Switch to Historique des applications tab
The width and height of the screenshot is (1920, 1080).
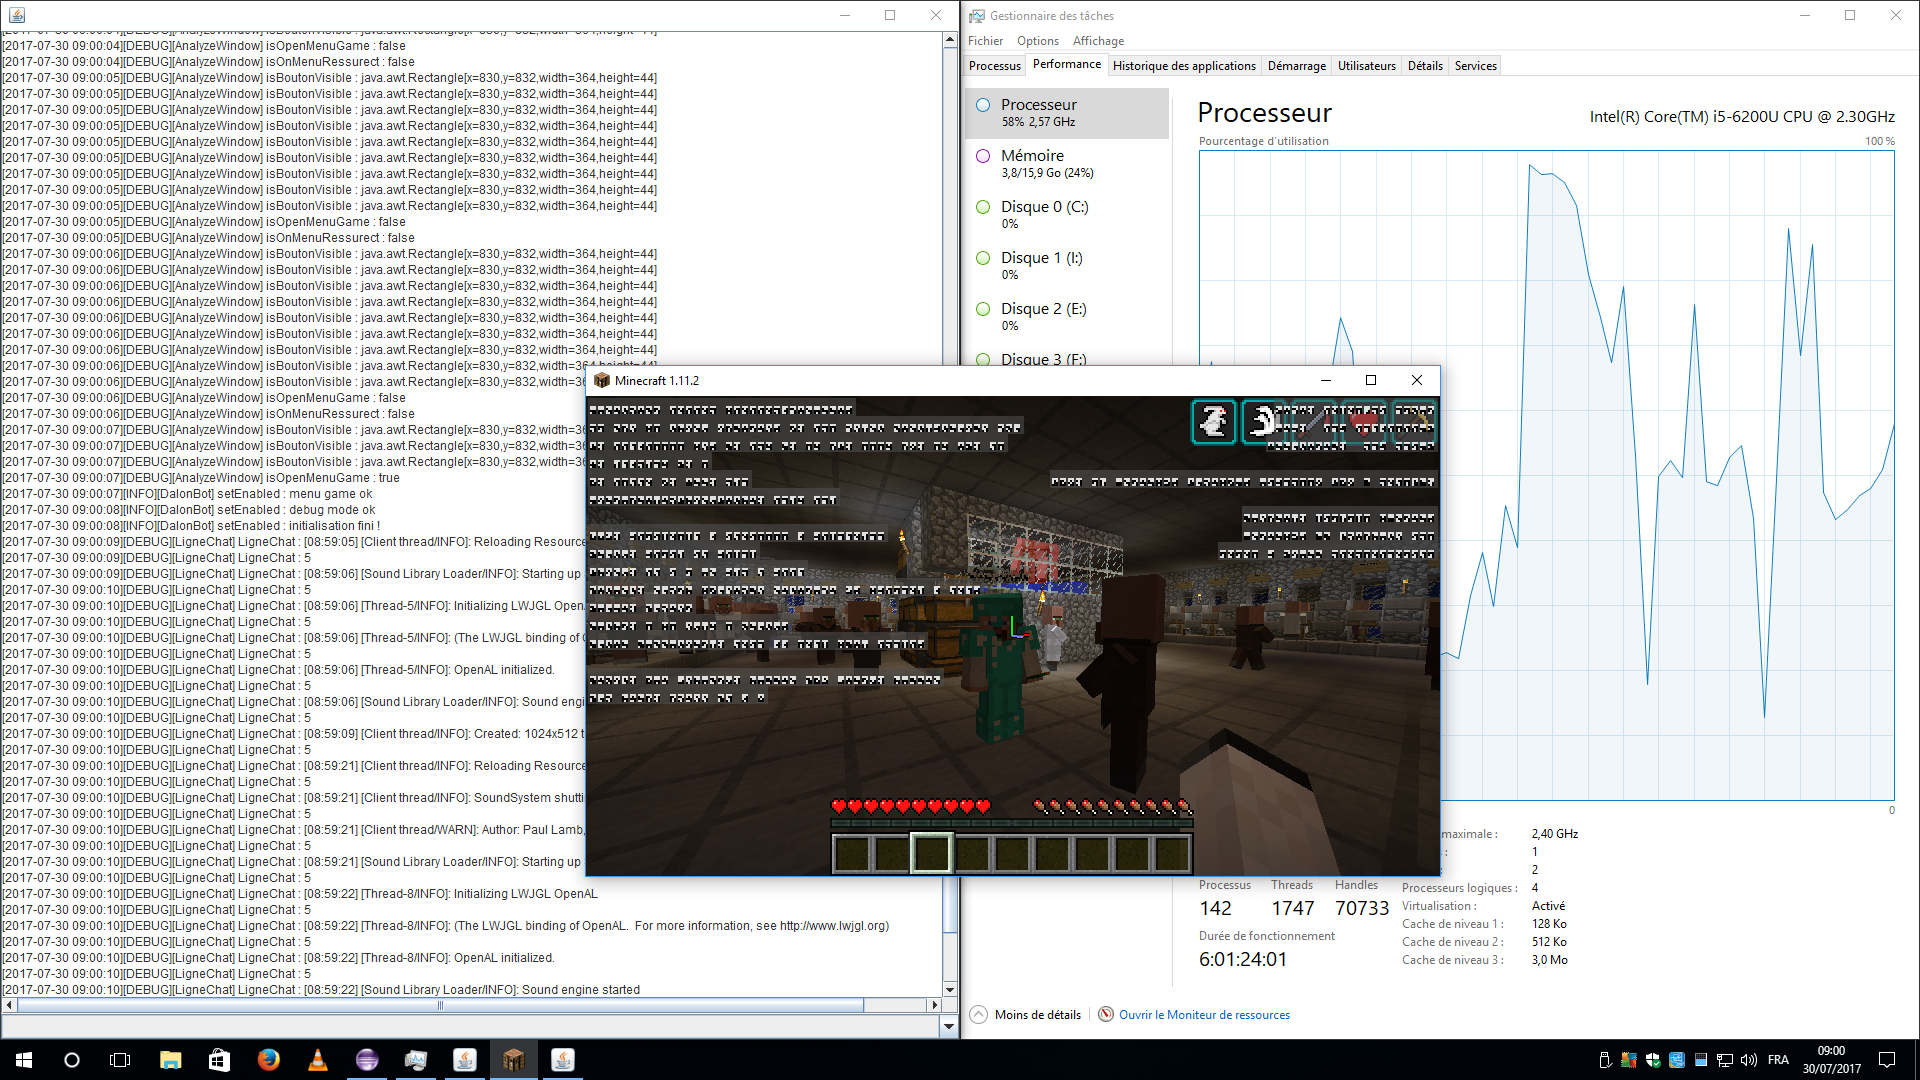click(x=1184, y=66)
